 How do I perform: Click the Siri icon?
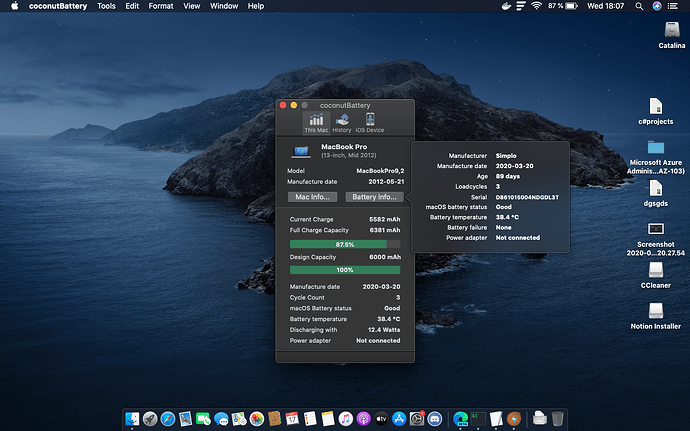click(657, 6)
